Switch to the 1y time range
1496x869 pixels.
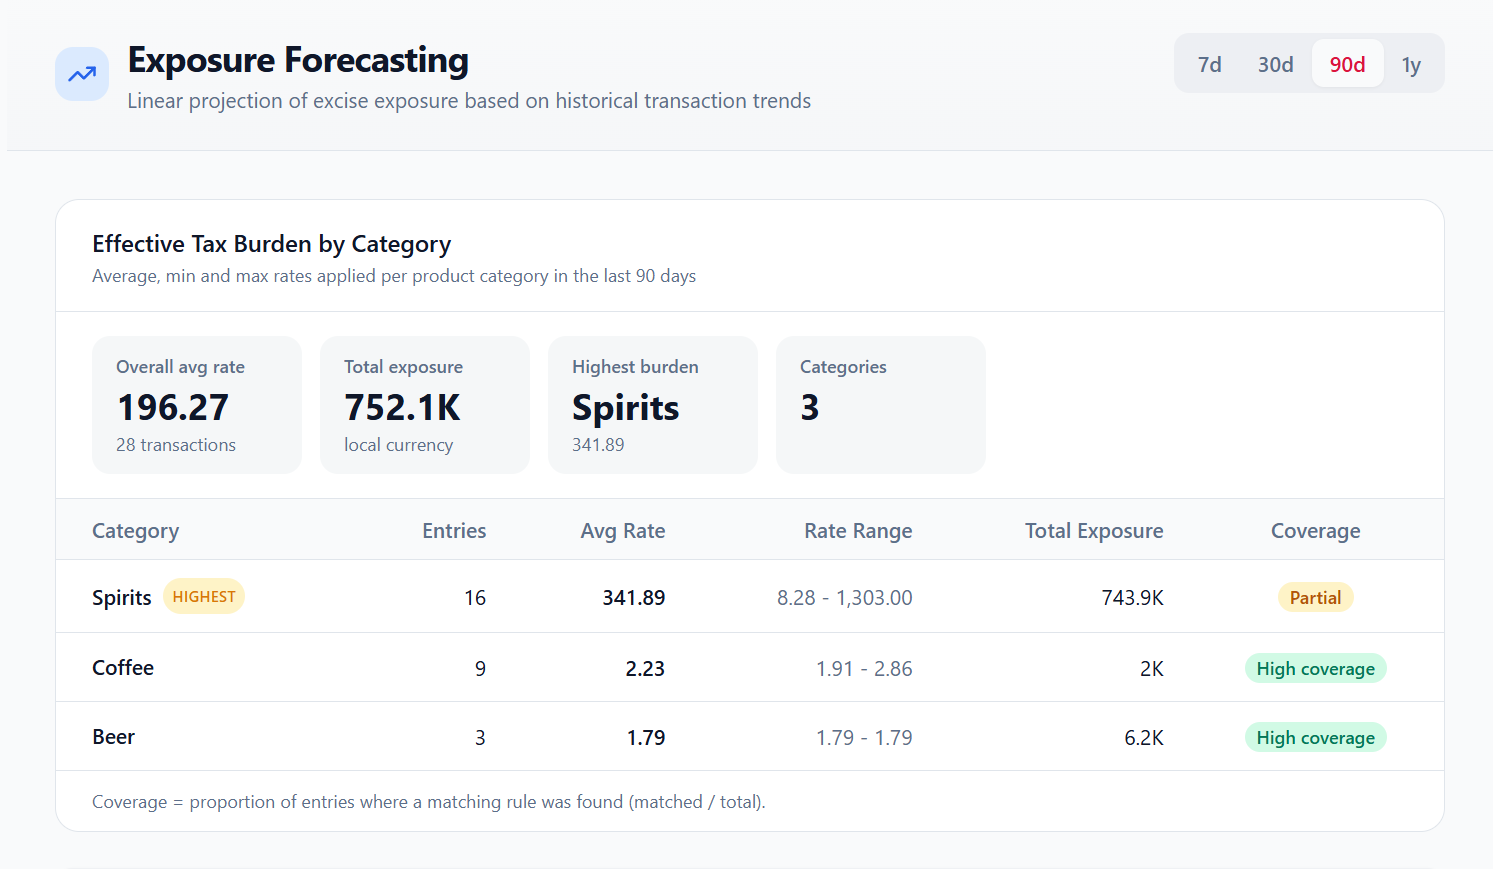point(1411,65)
